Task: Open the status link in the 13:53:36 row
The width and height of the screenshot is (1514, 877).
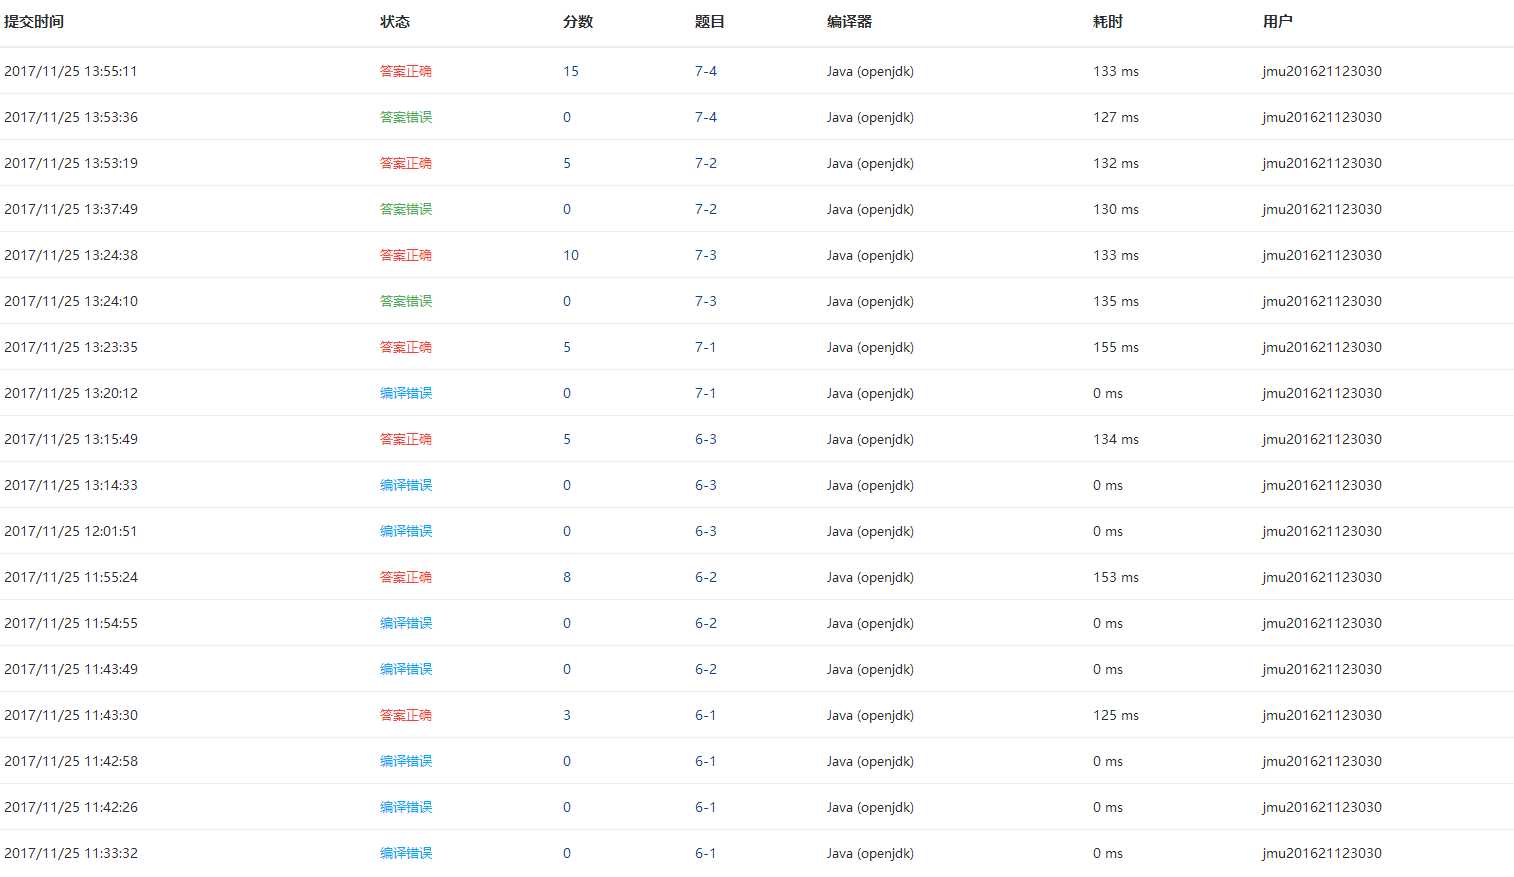Action: (406, 117)
